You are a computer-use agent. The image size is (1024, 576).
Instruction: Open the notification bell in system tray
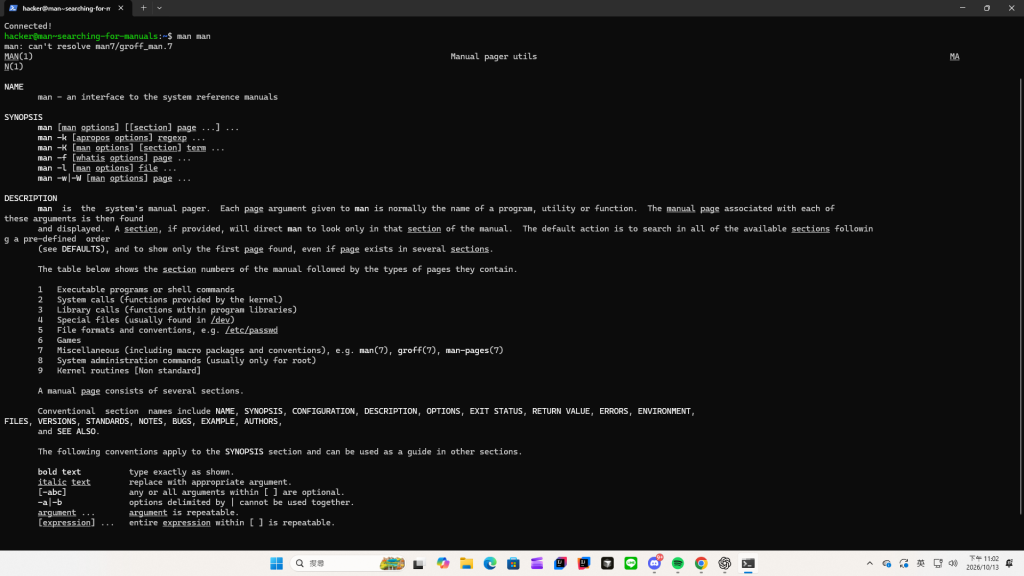[x=1010, y=564]
